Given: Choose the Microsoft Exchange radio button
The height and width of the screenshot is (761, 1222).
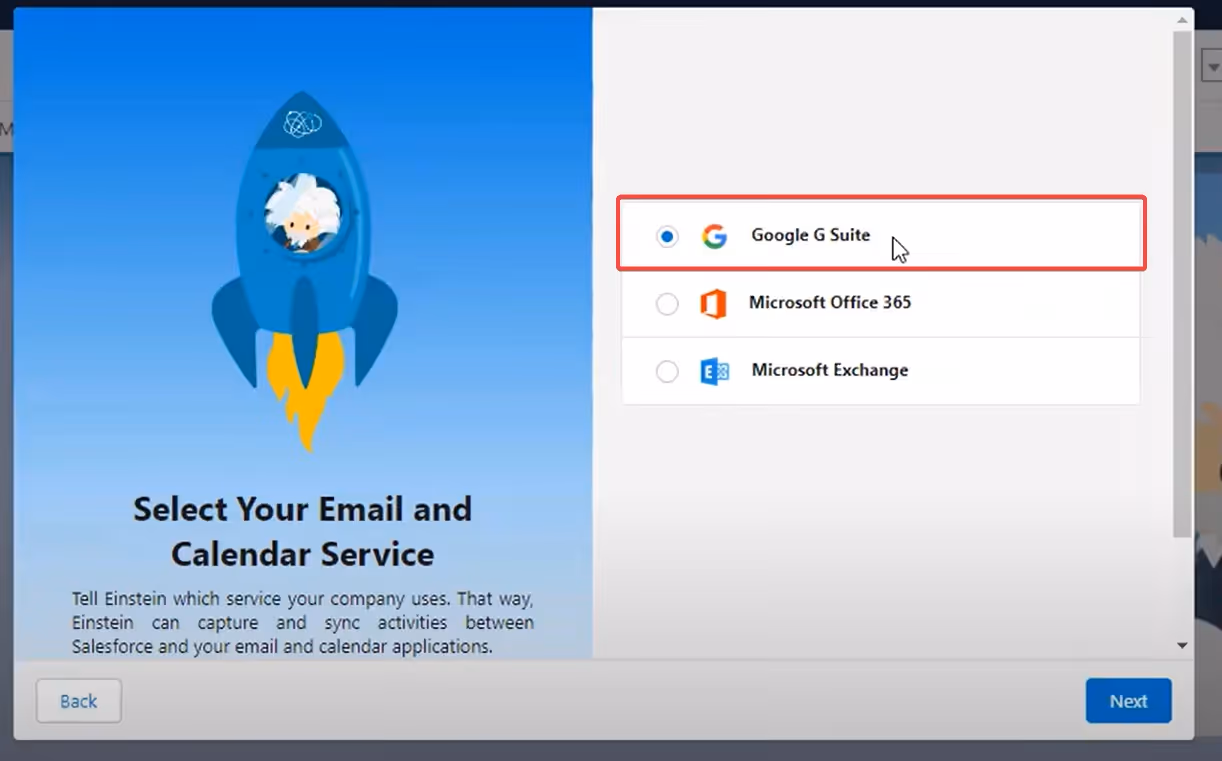Looking at the screenshot, I should 667,372.
